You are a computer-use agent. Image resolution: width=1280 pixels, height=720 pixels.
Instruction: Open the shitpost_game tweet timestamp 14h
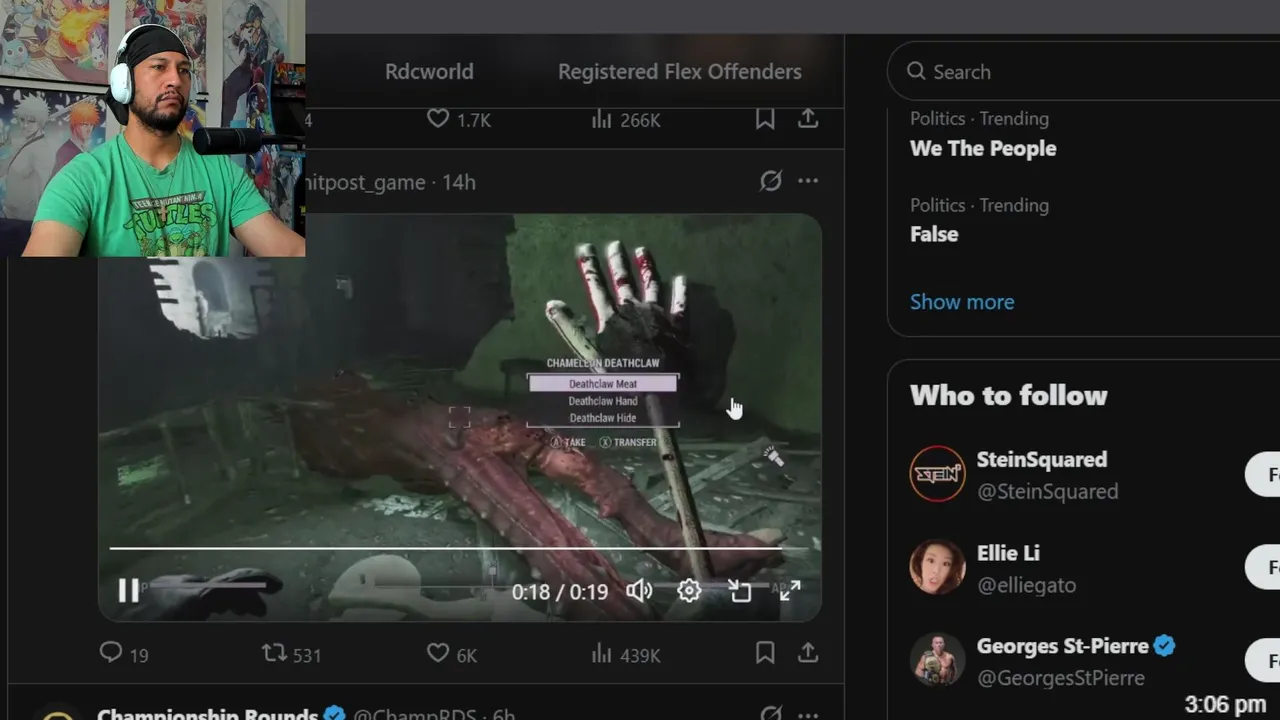point(459,182)
